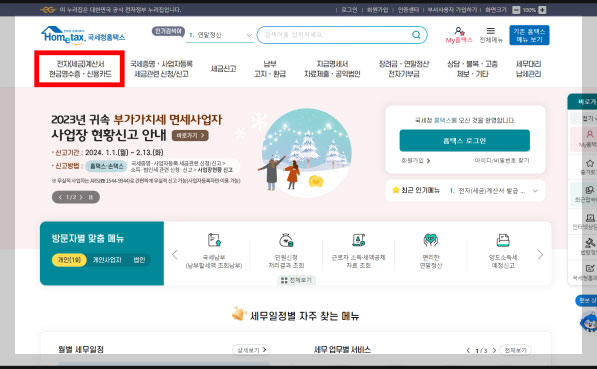
Task: Select 개인사업자 visitor type
Action: 107,260
